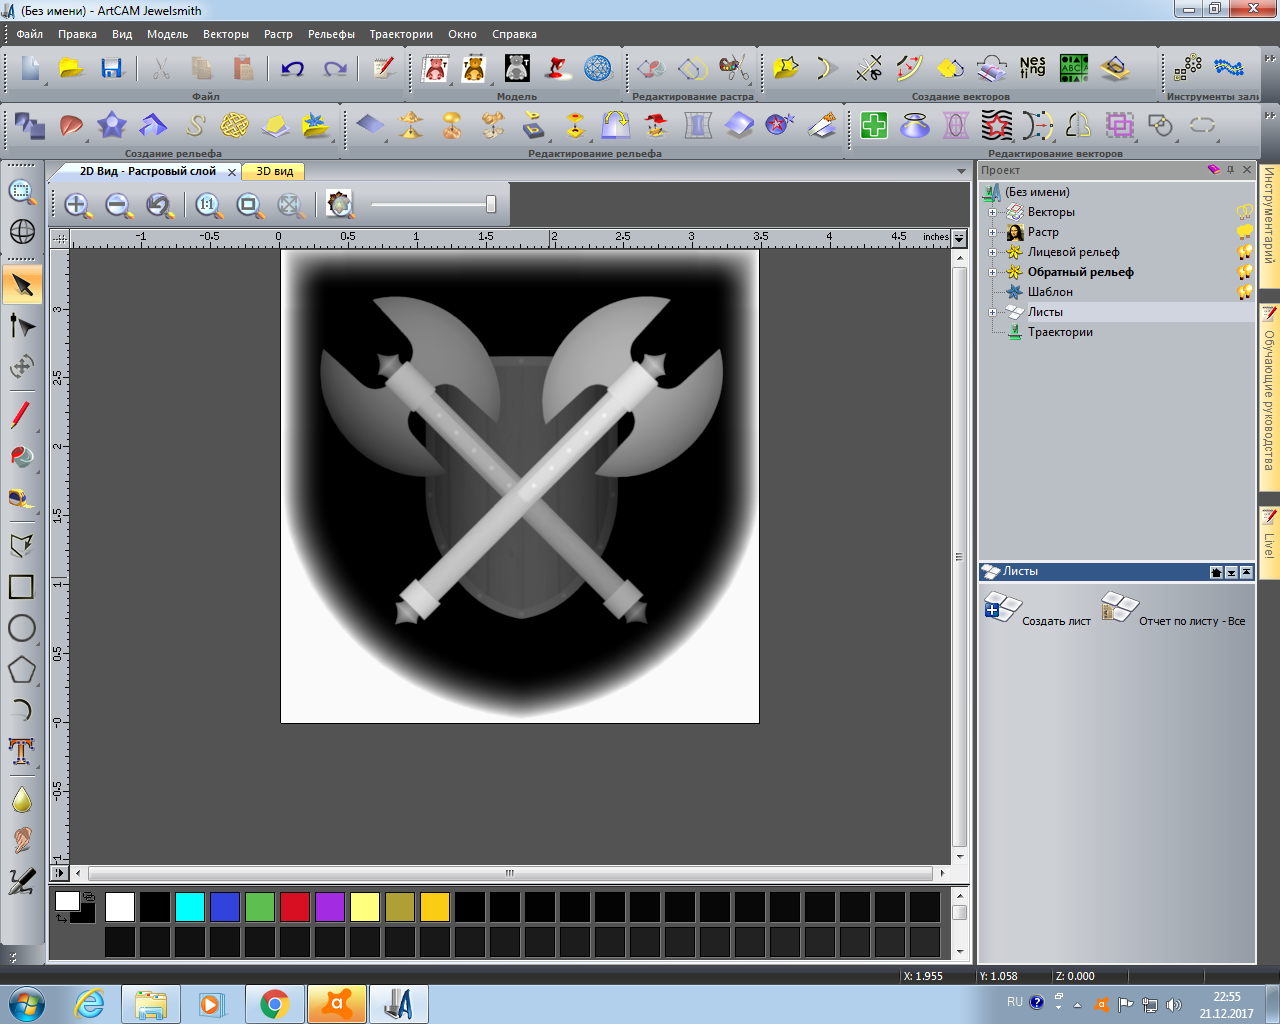Select the arrow Select tool in left toolbar
This screenshot has width=1280, height=1024.
pyautogui.click(x=22, y=285)
